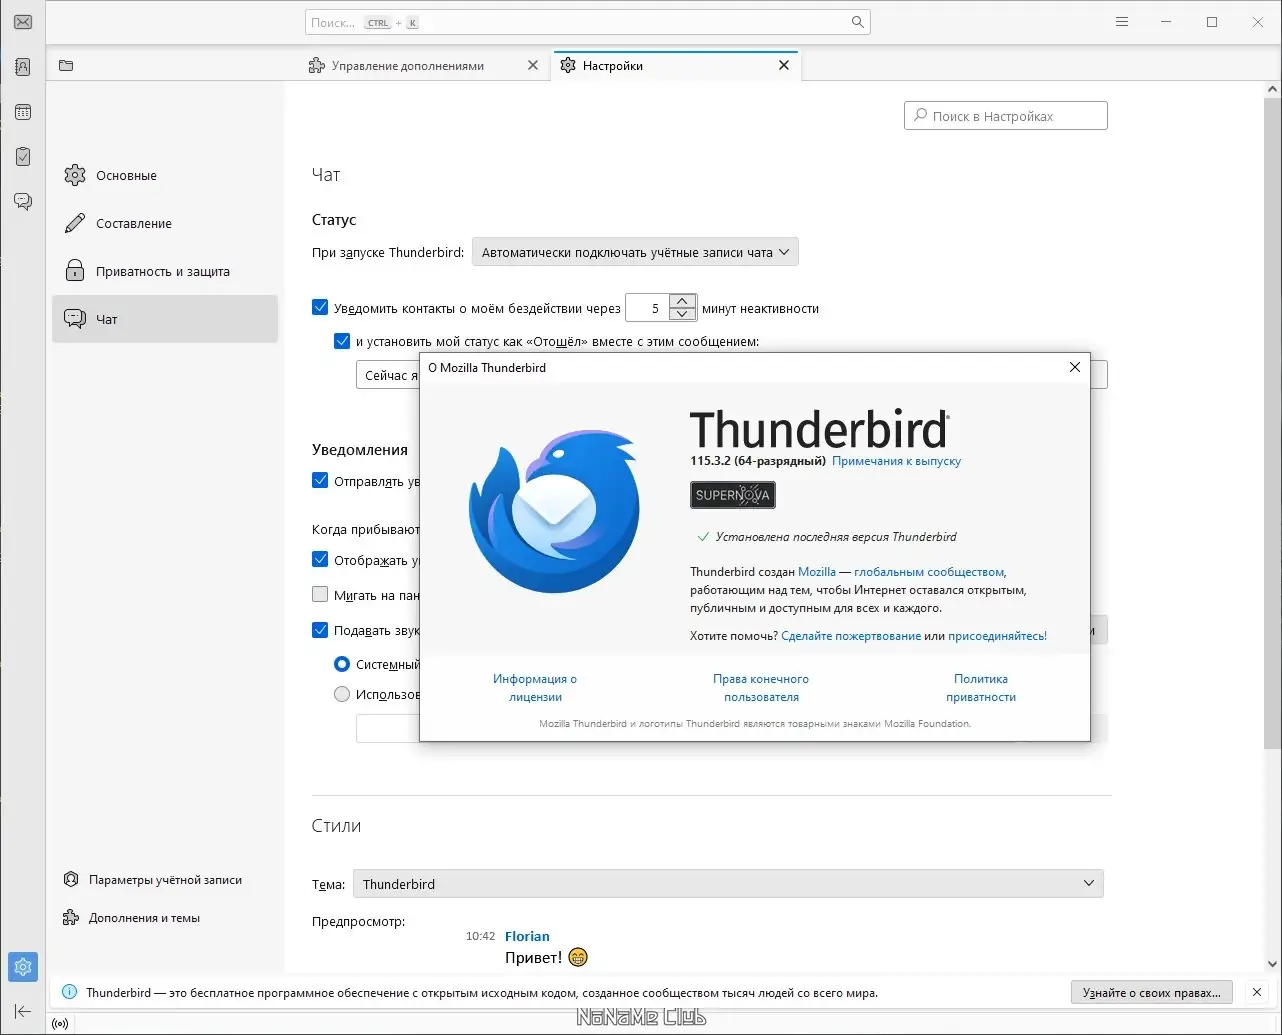Viewport: 1282px width, 1035px height.
Task: Enable the Мигать на панели checkbox
Action: click(320, 595)
